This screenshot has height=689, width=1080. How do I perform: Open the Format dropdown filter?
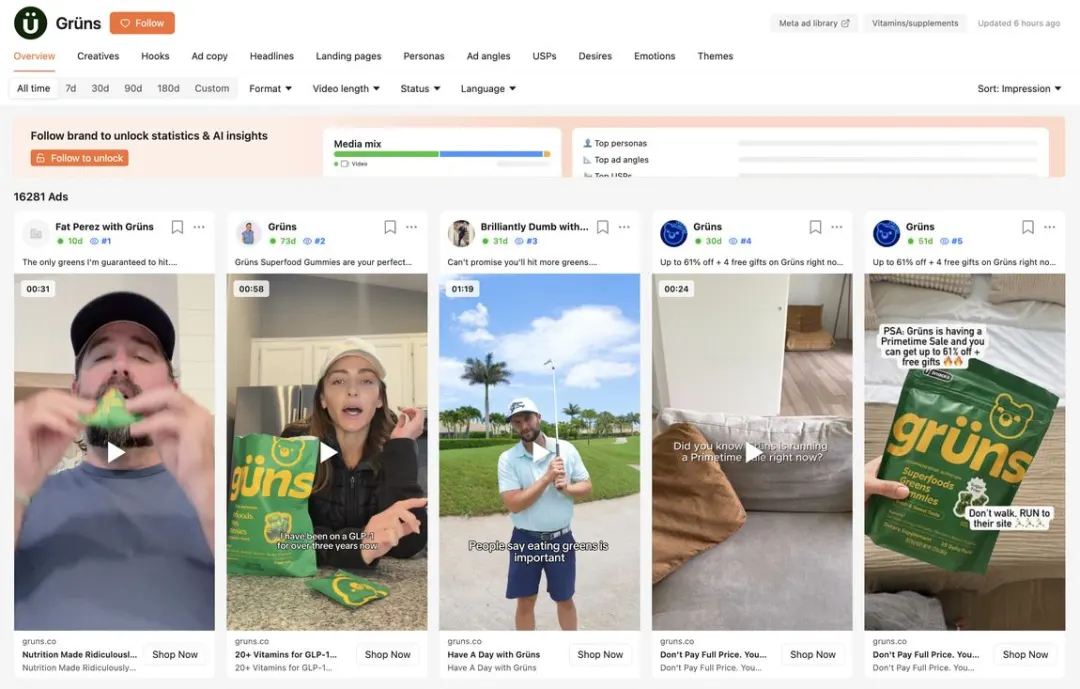click(x=271, y=89)
